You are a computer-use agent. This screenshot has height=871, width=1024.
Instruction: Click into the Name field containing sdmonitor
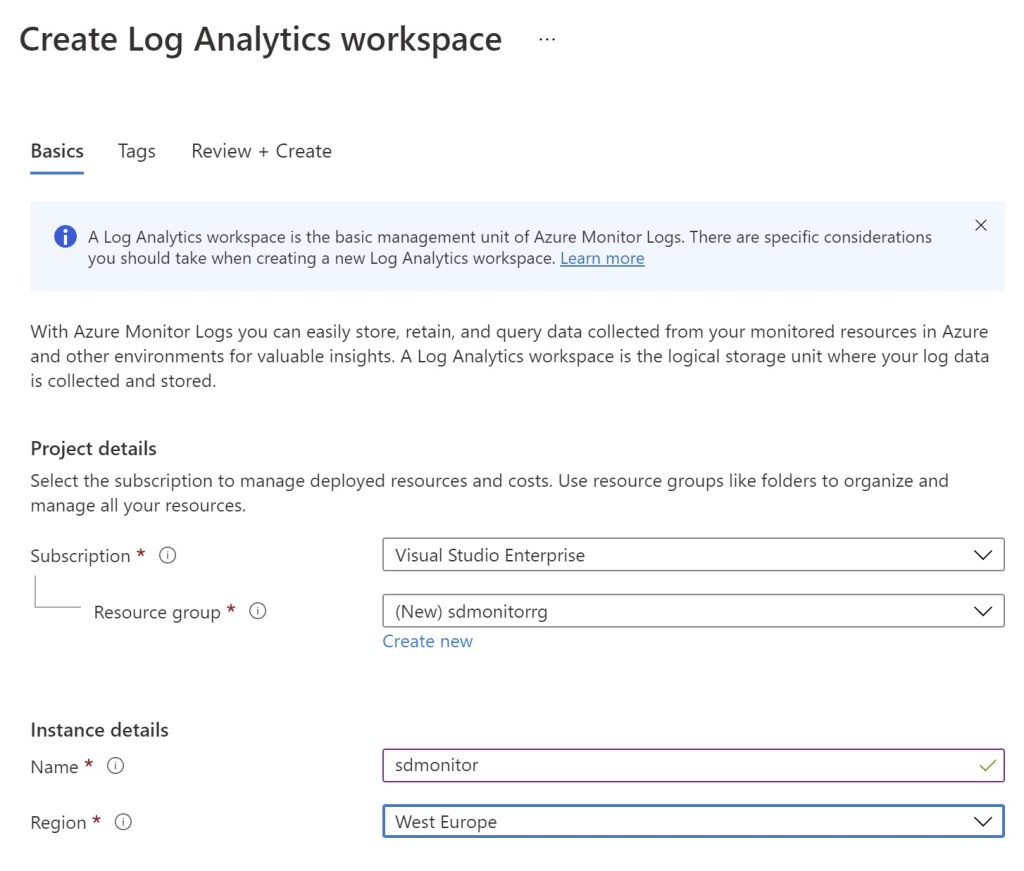(x=670, y=766)
